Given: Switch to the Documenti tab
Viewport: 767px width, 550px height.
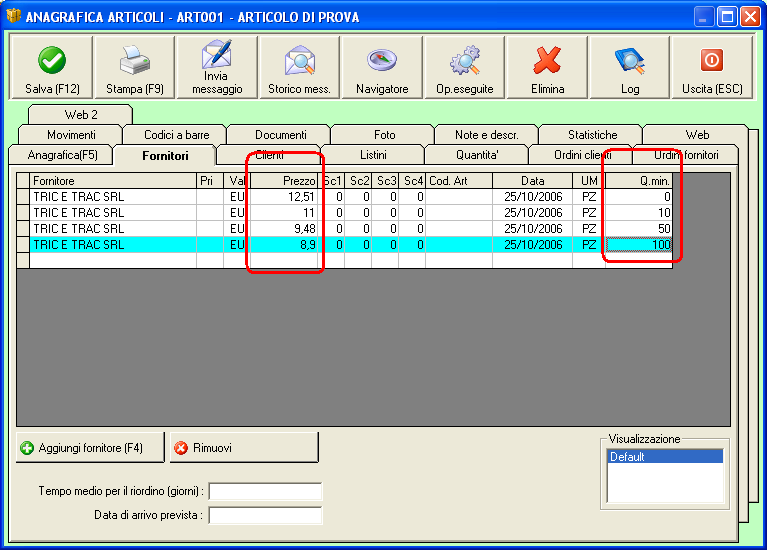Looking at the screenshot, I should 280,135.
